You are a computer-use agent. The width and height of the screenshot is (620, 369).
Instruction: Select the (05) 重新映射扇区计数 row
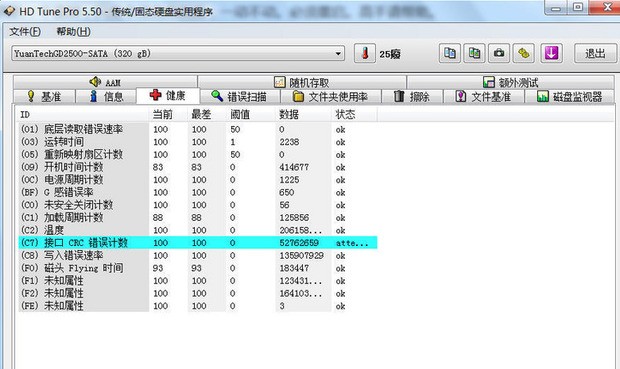tap(198, 155)
